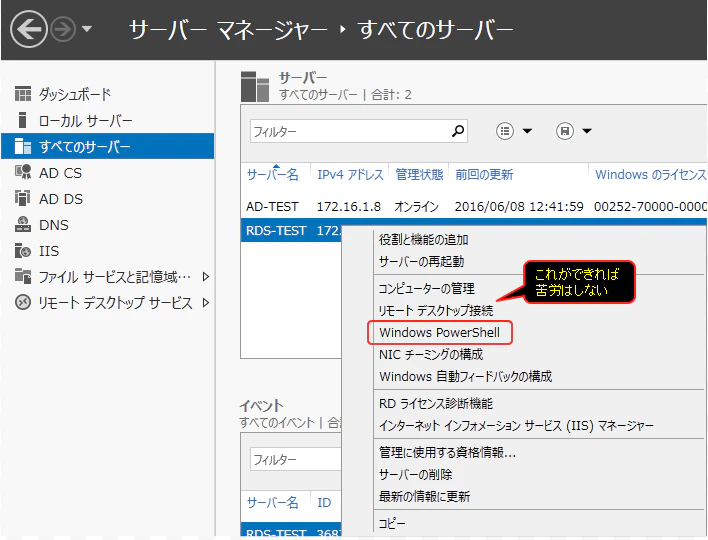Click the list criteria icon by filter

(505, 131)
